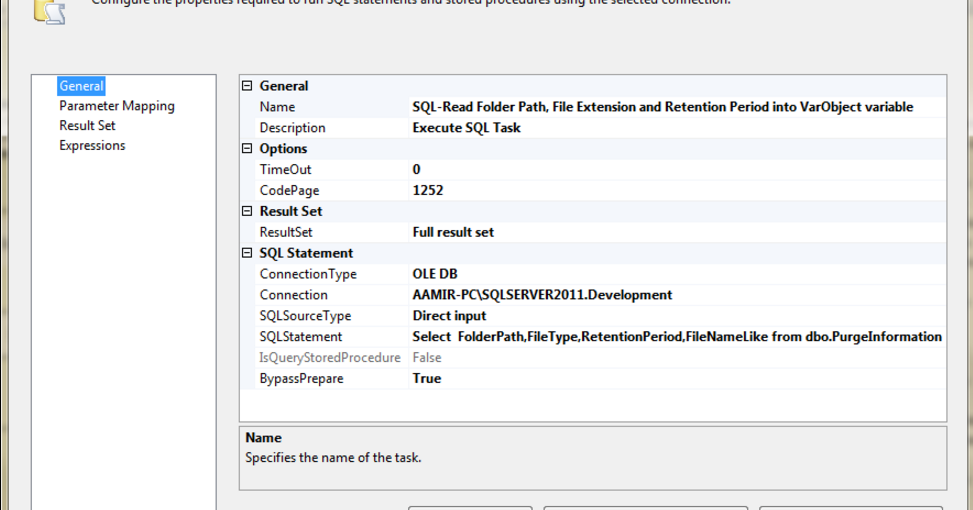Select the SQLStatement property label
This screenshot has height=510, width=973.
tap(301, 336)
